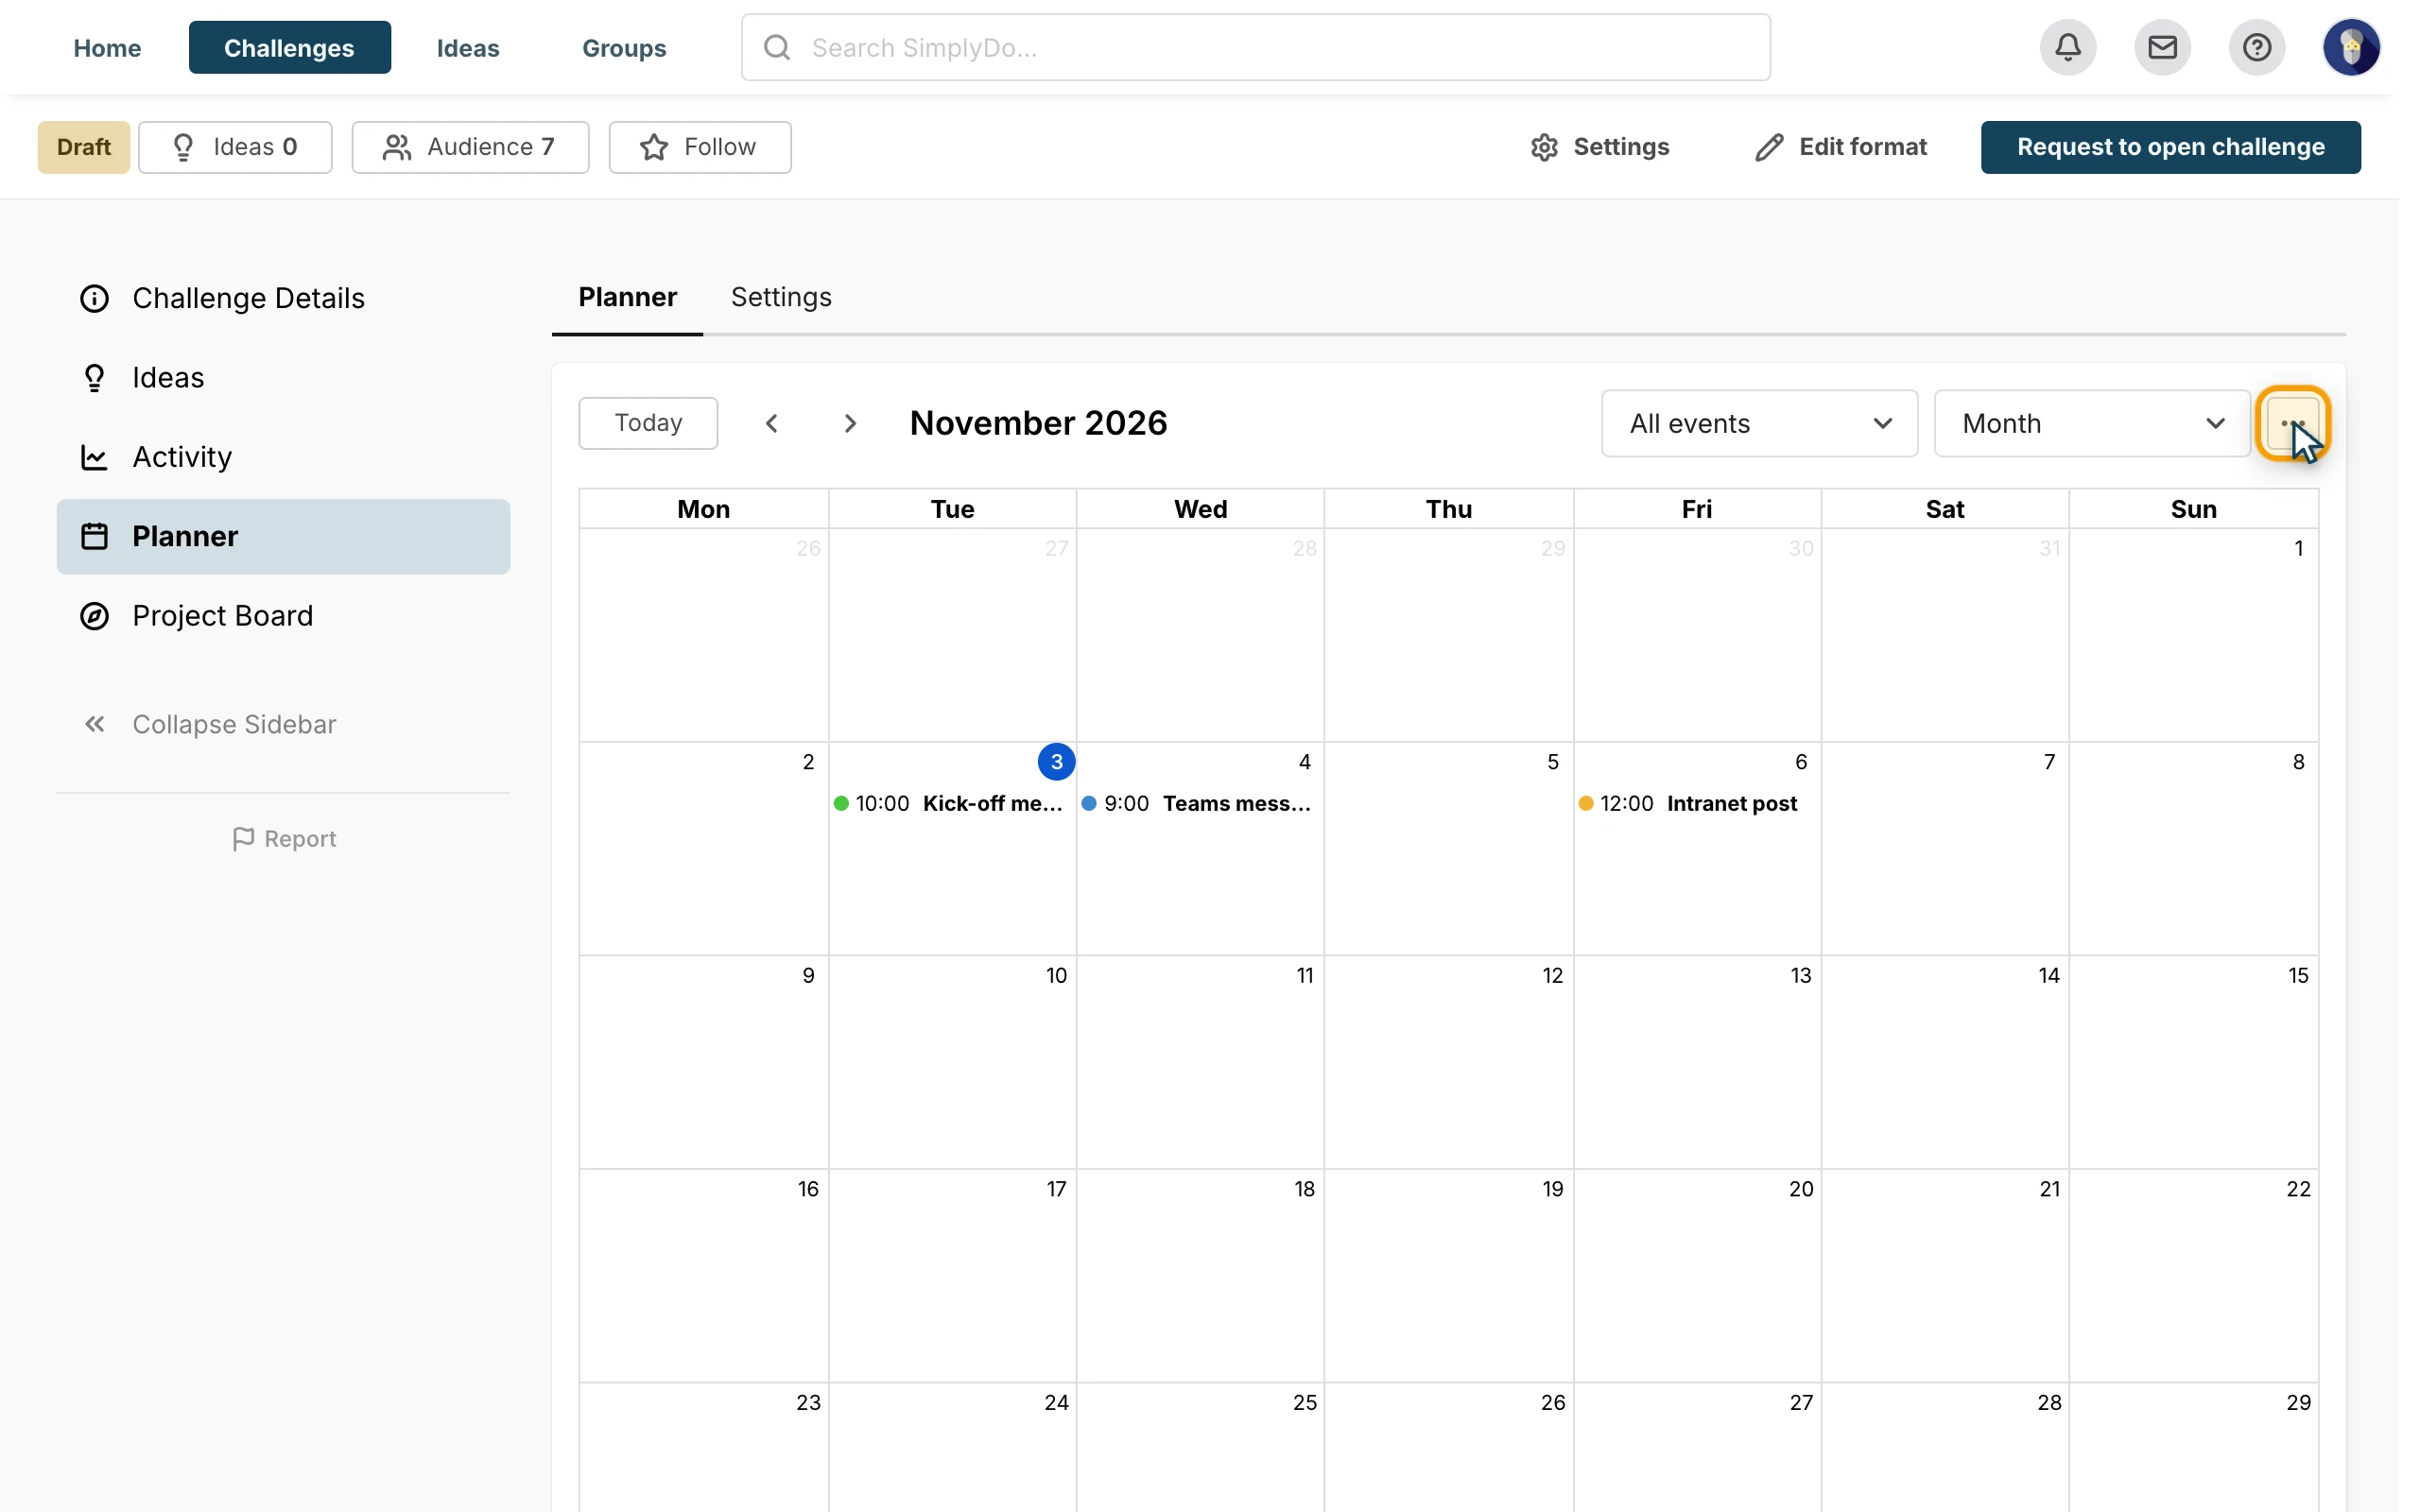Click the Today button
Screen dimensions: 2420x1512
[648, 423]
